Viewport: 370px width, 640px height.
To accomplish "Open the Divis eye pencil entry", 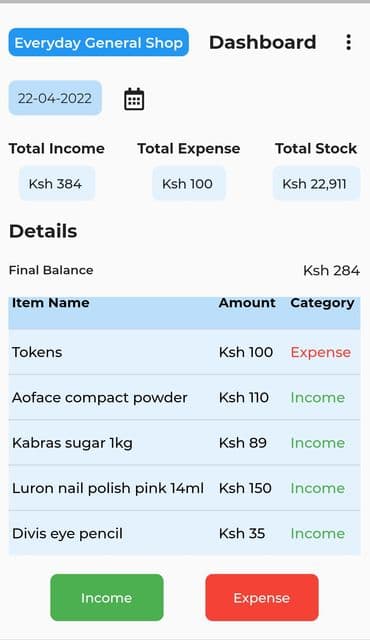I will 184,533.
